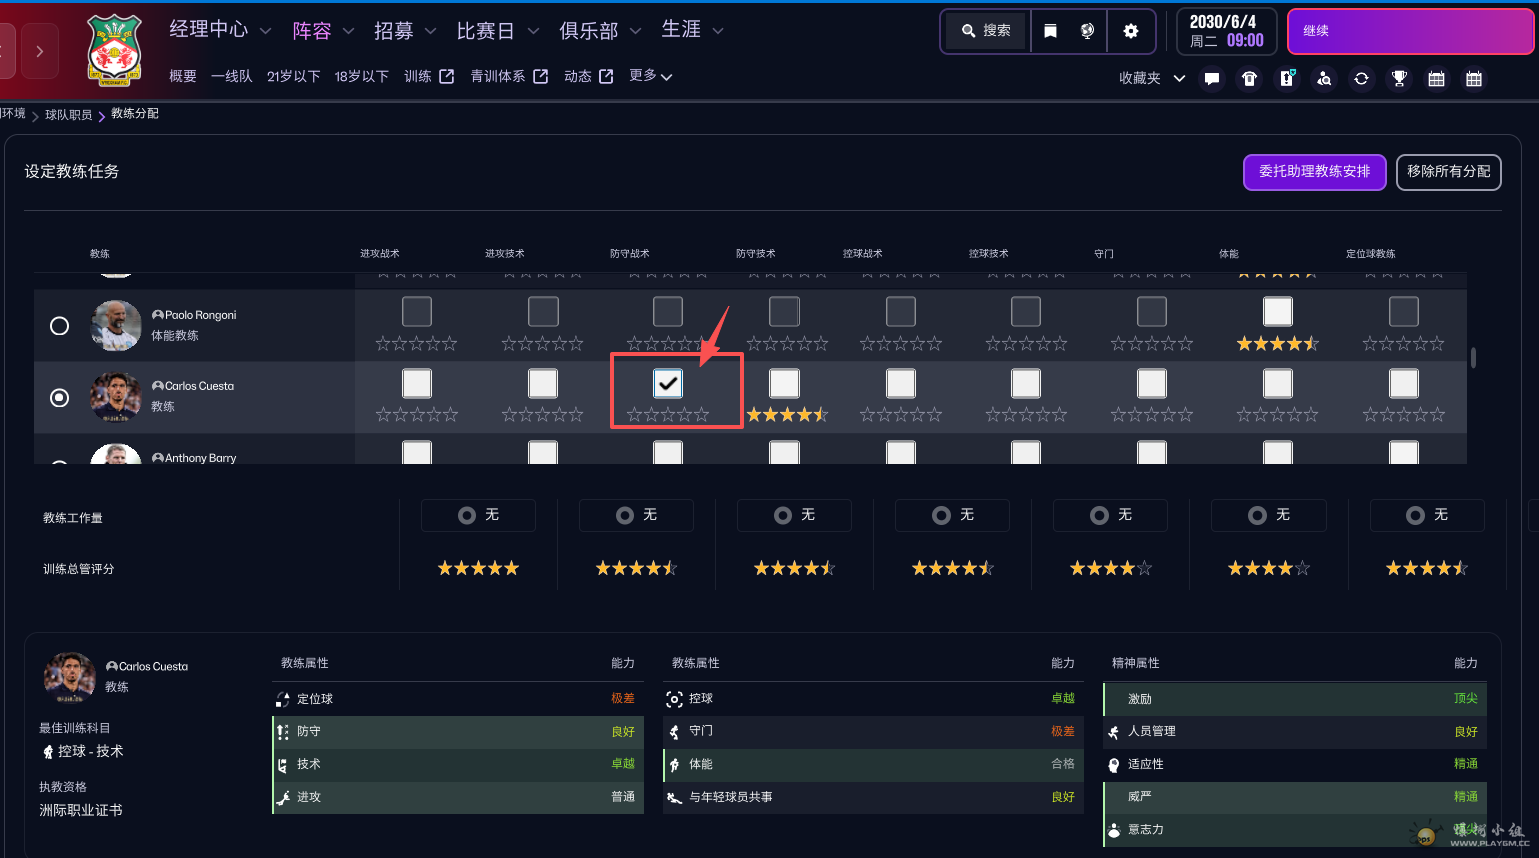Click the bookmark icon in the top bar
The width and height of the screenshot is (1539, 858).
[1050, 31]
